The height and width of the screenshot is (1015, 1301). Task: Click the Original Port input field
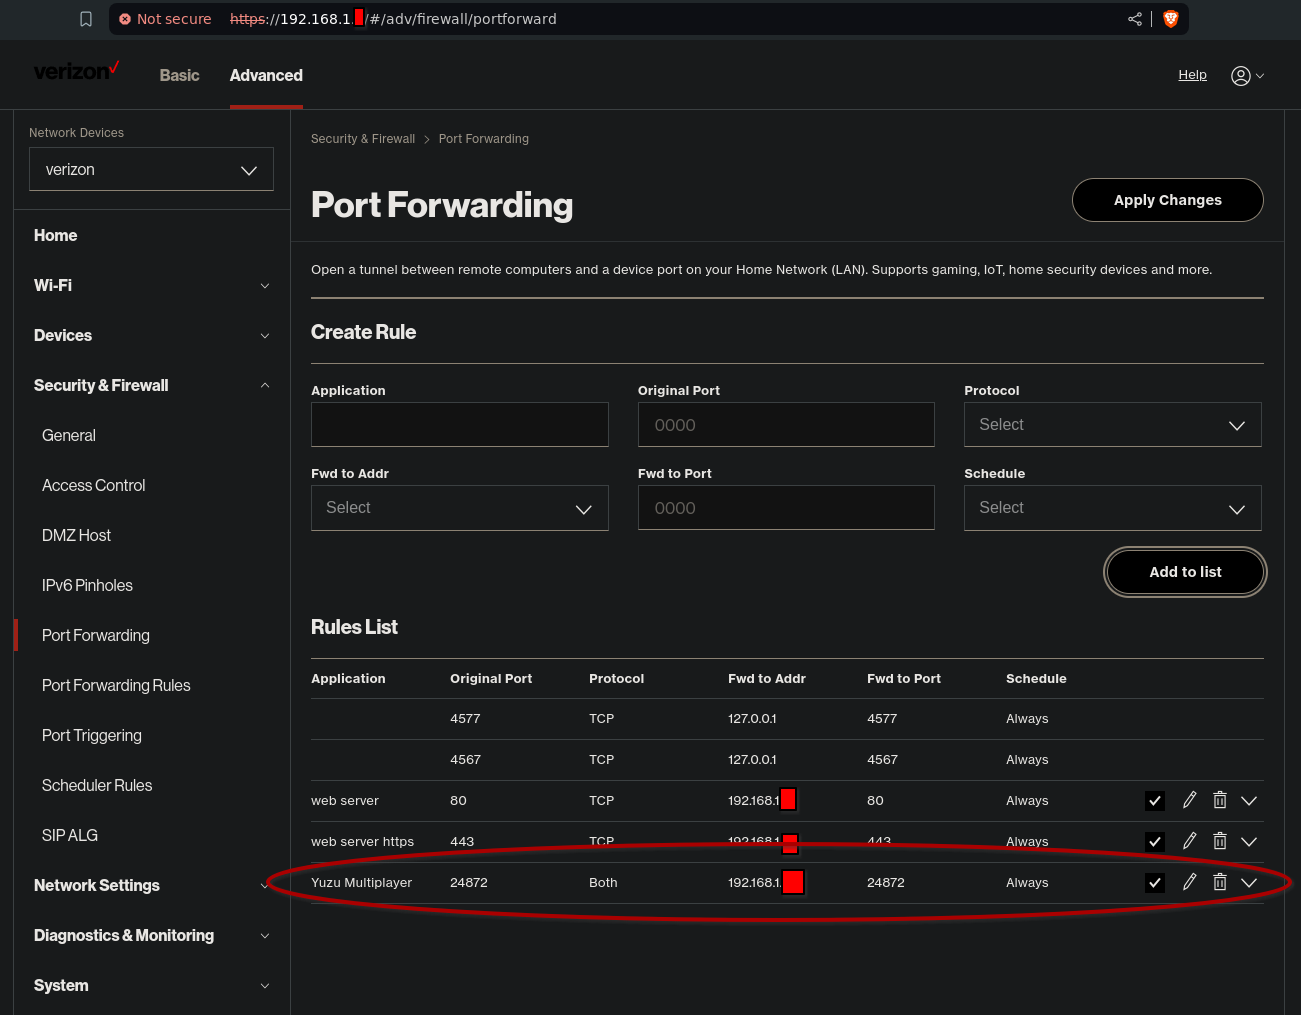(786, 425)
